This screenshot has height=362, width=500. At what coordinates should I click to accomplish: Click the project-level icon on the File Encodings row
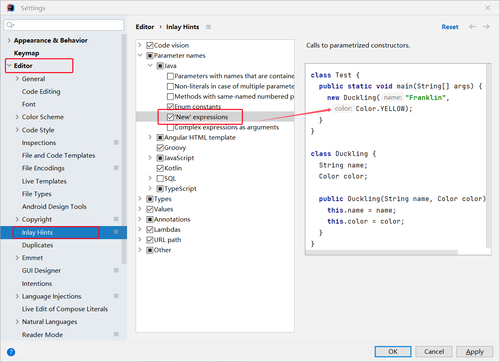116,168
